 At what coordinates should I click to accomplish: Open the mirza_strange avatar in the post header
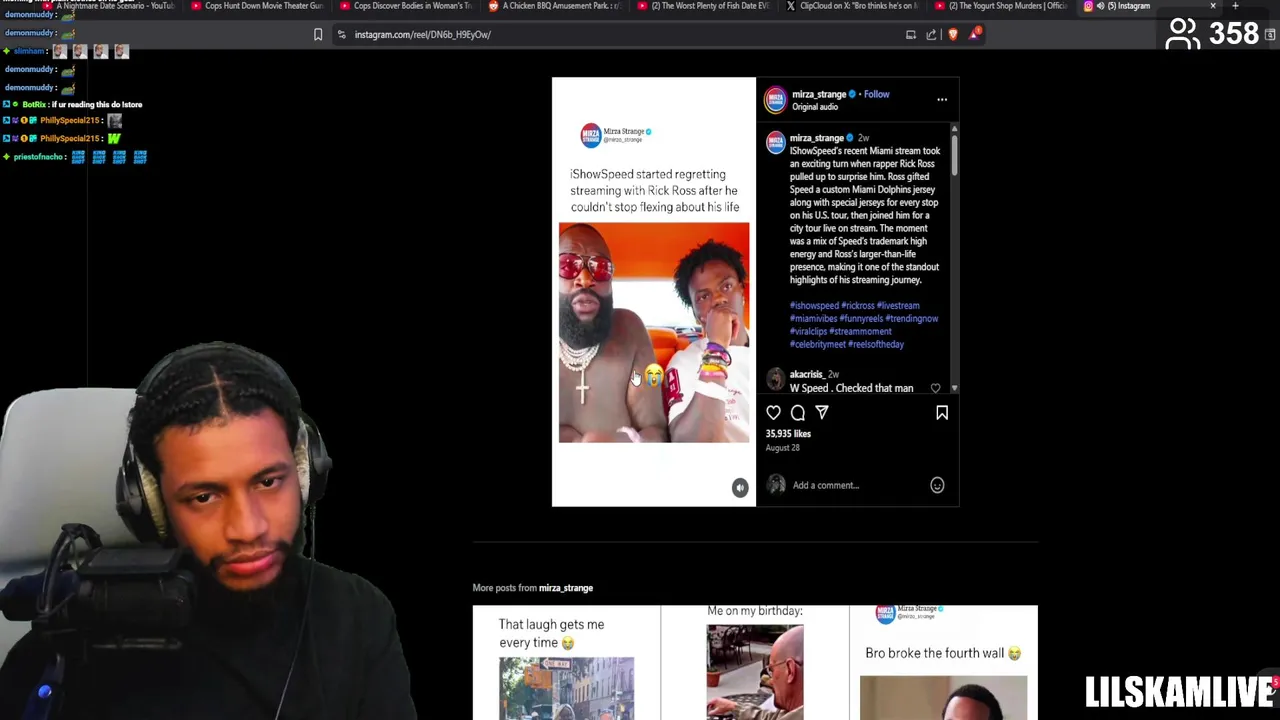pyautogui.click(x=776, y=99)
